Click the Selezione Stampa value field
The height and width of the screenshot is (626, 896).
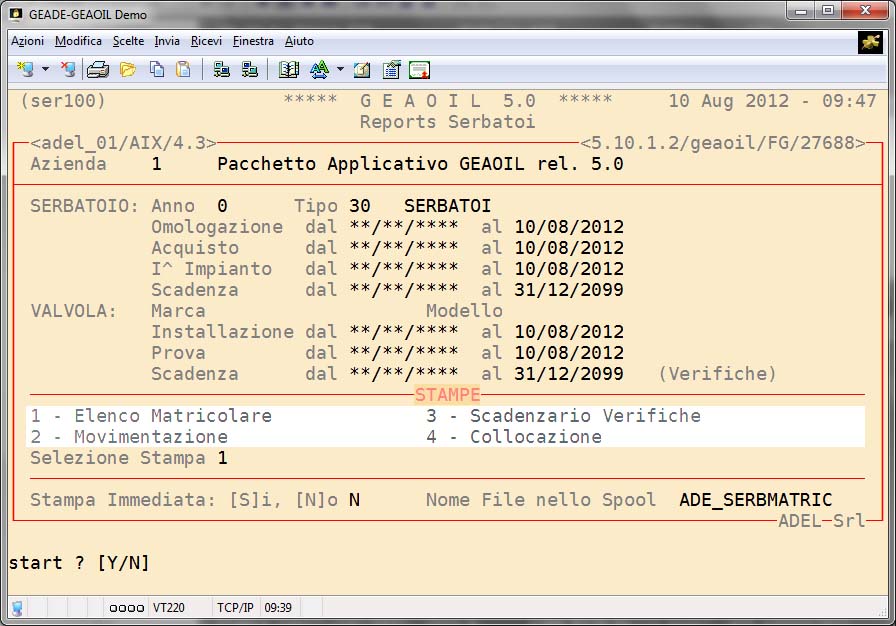(223, 458)
